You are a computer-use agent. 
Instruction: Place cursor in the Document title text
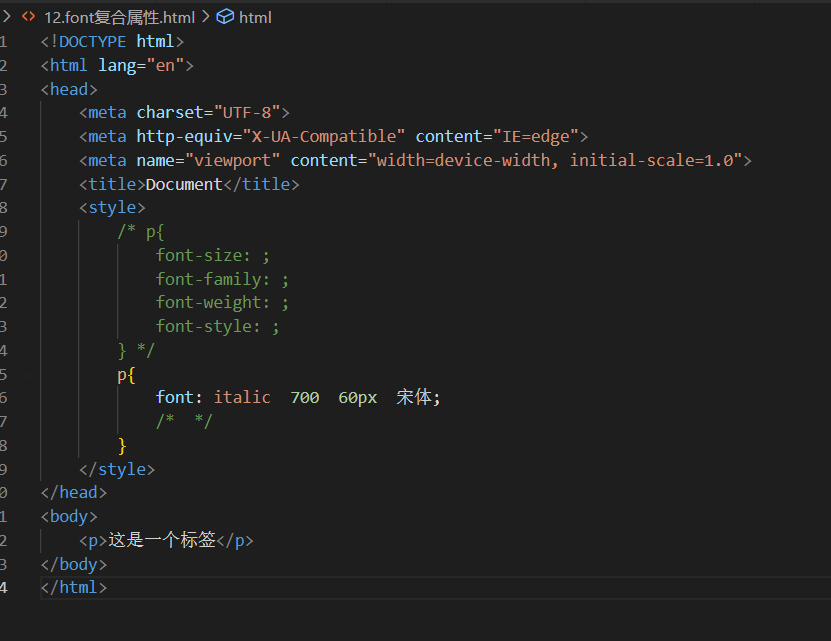184,184
